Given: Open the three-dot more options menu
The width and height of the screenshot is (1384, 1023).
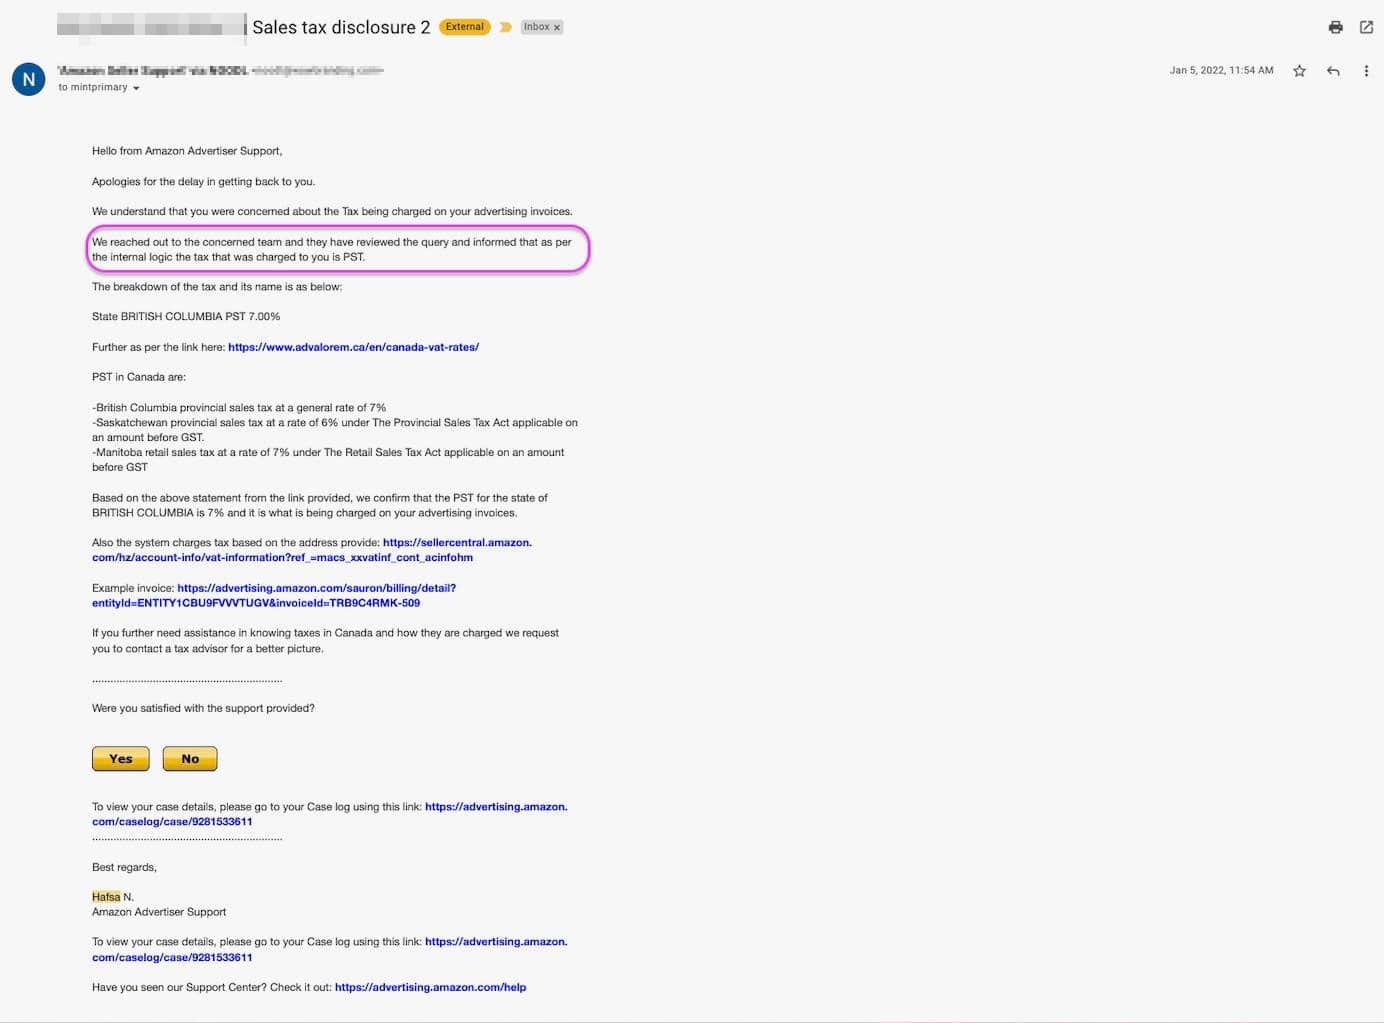Looking at the screenshot, I should [1366, 71].
